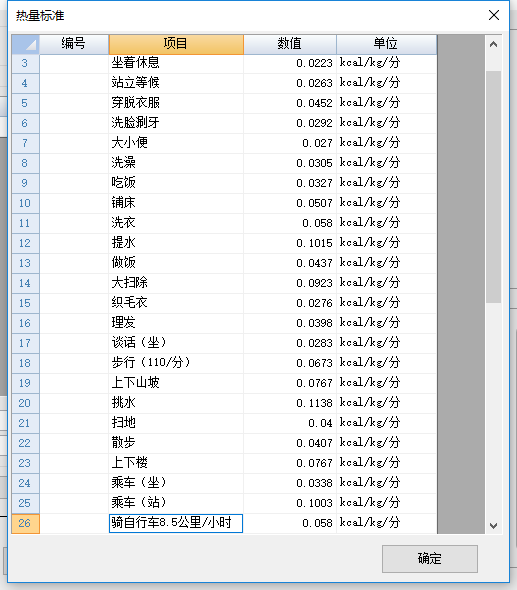Select row header 14 for 大扫除

click(25, 283)
